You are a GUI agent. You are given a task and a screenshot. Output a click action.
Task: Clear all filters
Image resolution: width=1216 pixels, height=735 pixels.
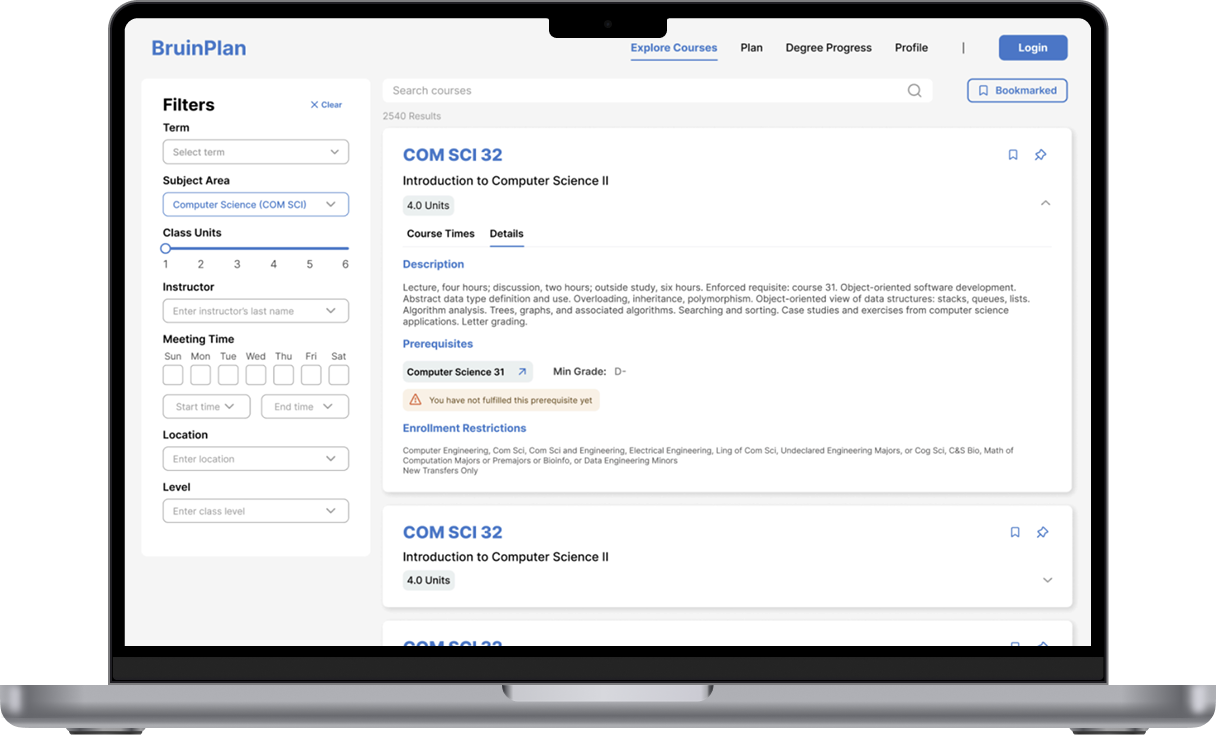pyautogui.click(x=326, y=105)
